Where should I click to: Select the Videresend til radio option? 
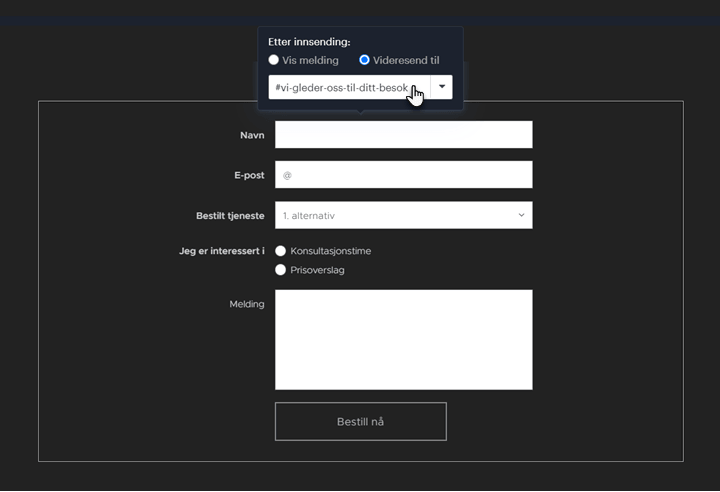pyautogui.click(x=364, y=60)
